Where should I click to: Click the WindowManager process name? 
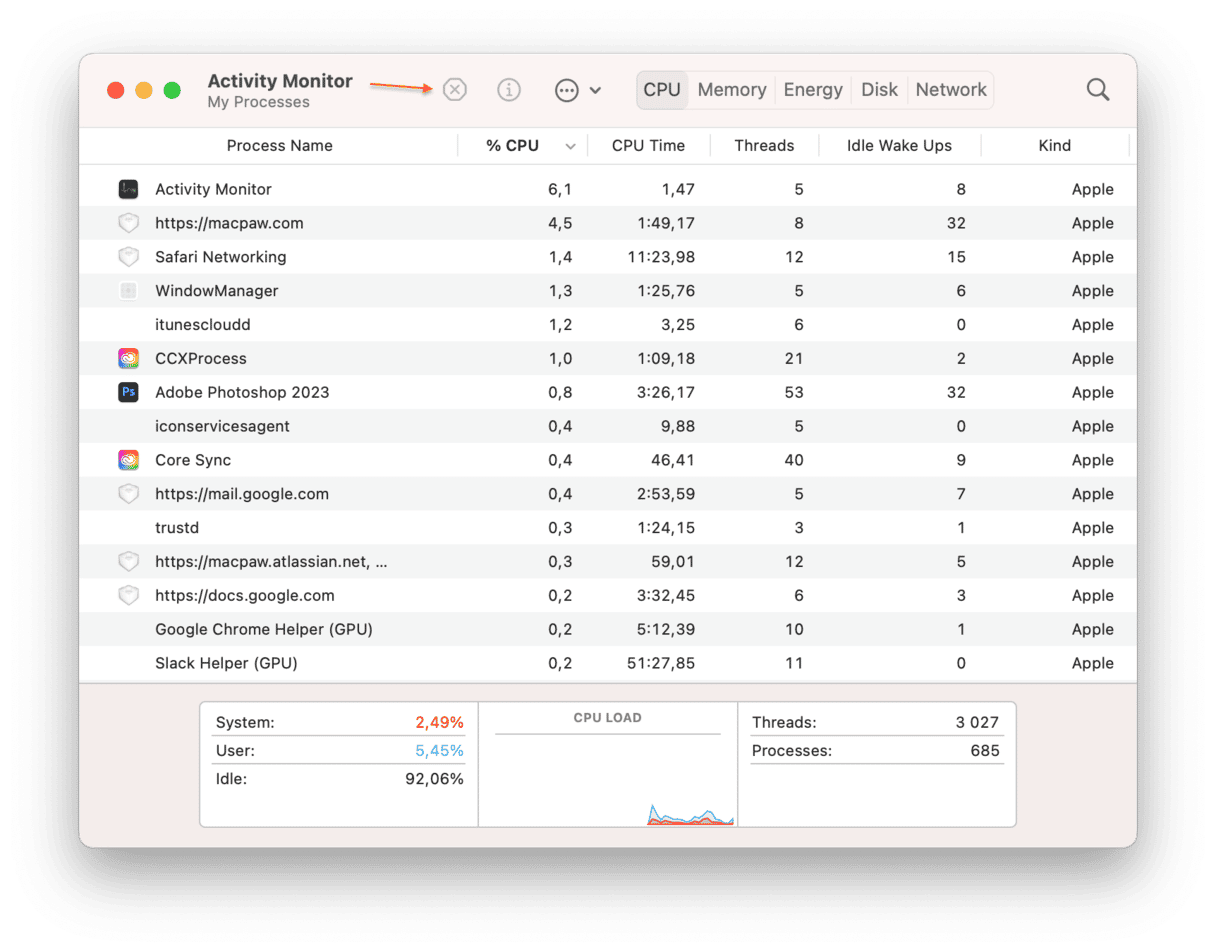(217, 291)
